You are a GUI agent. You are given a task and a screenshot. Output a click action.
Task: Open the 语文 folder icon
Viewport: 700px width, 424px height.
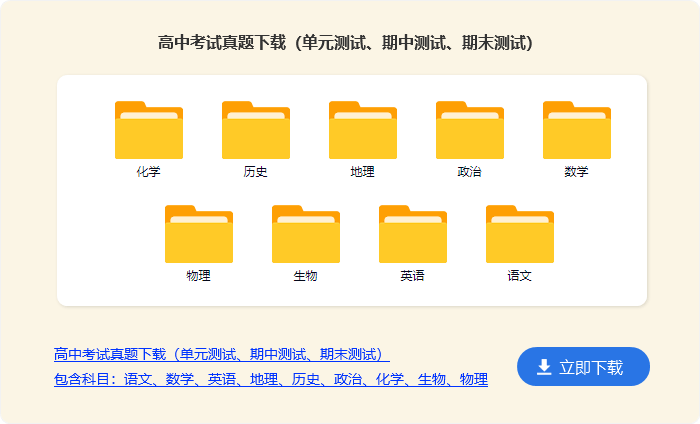(520, 234)
